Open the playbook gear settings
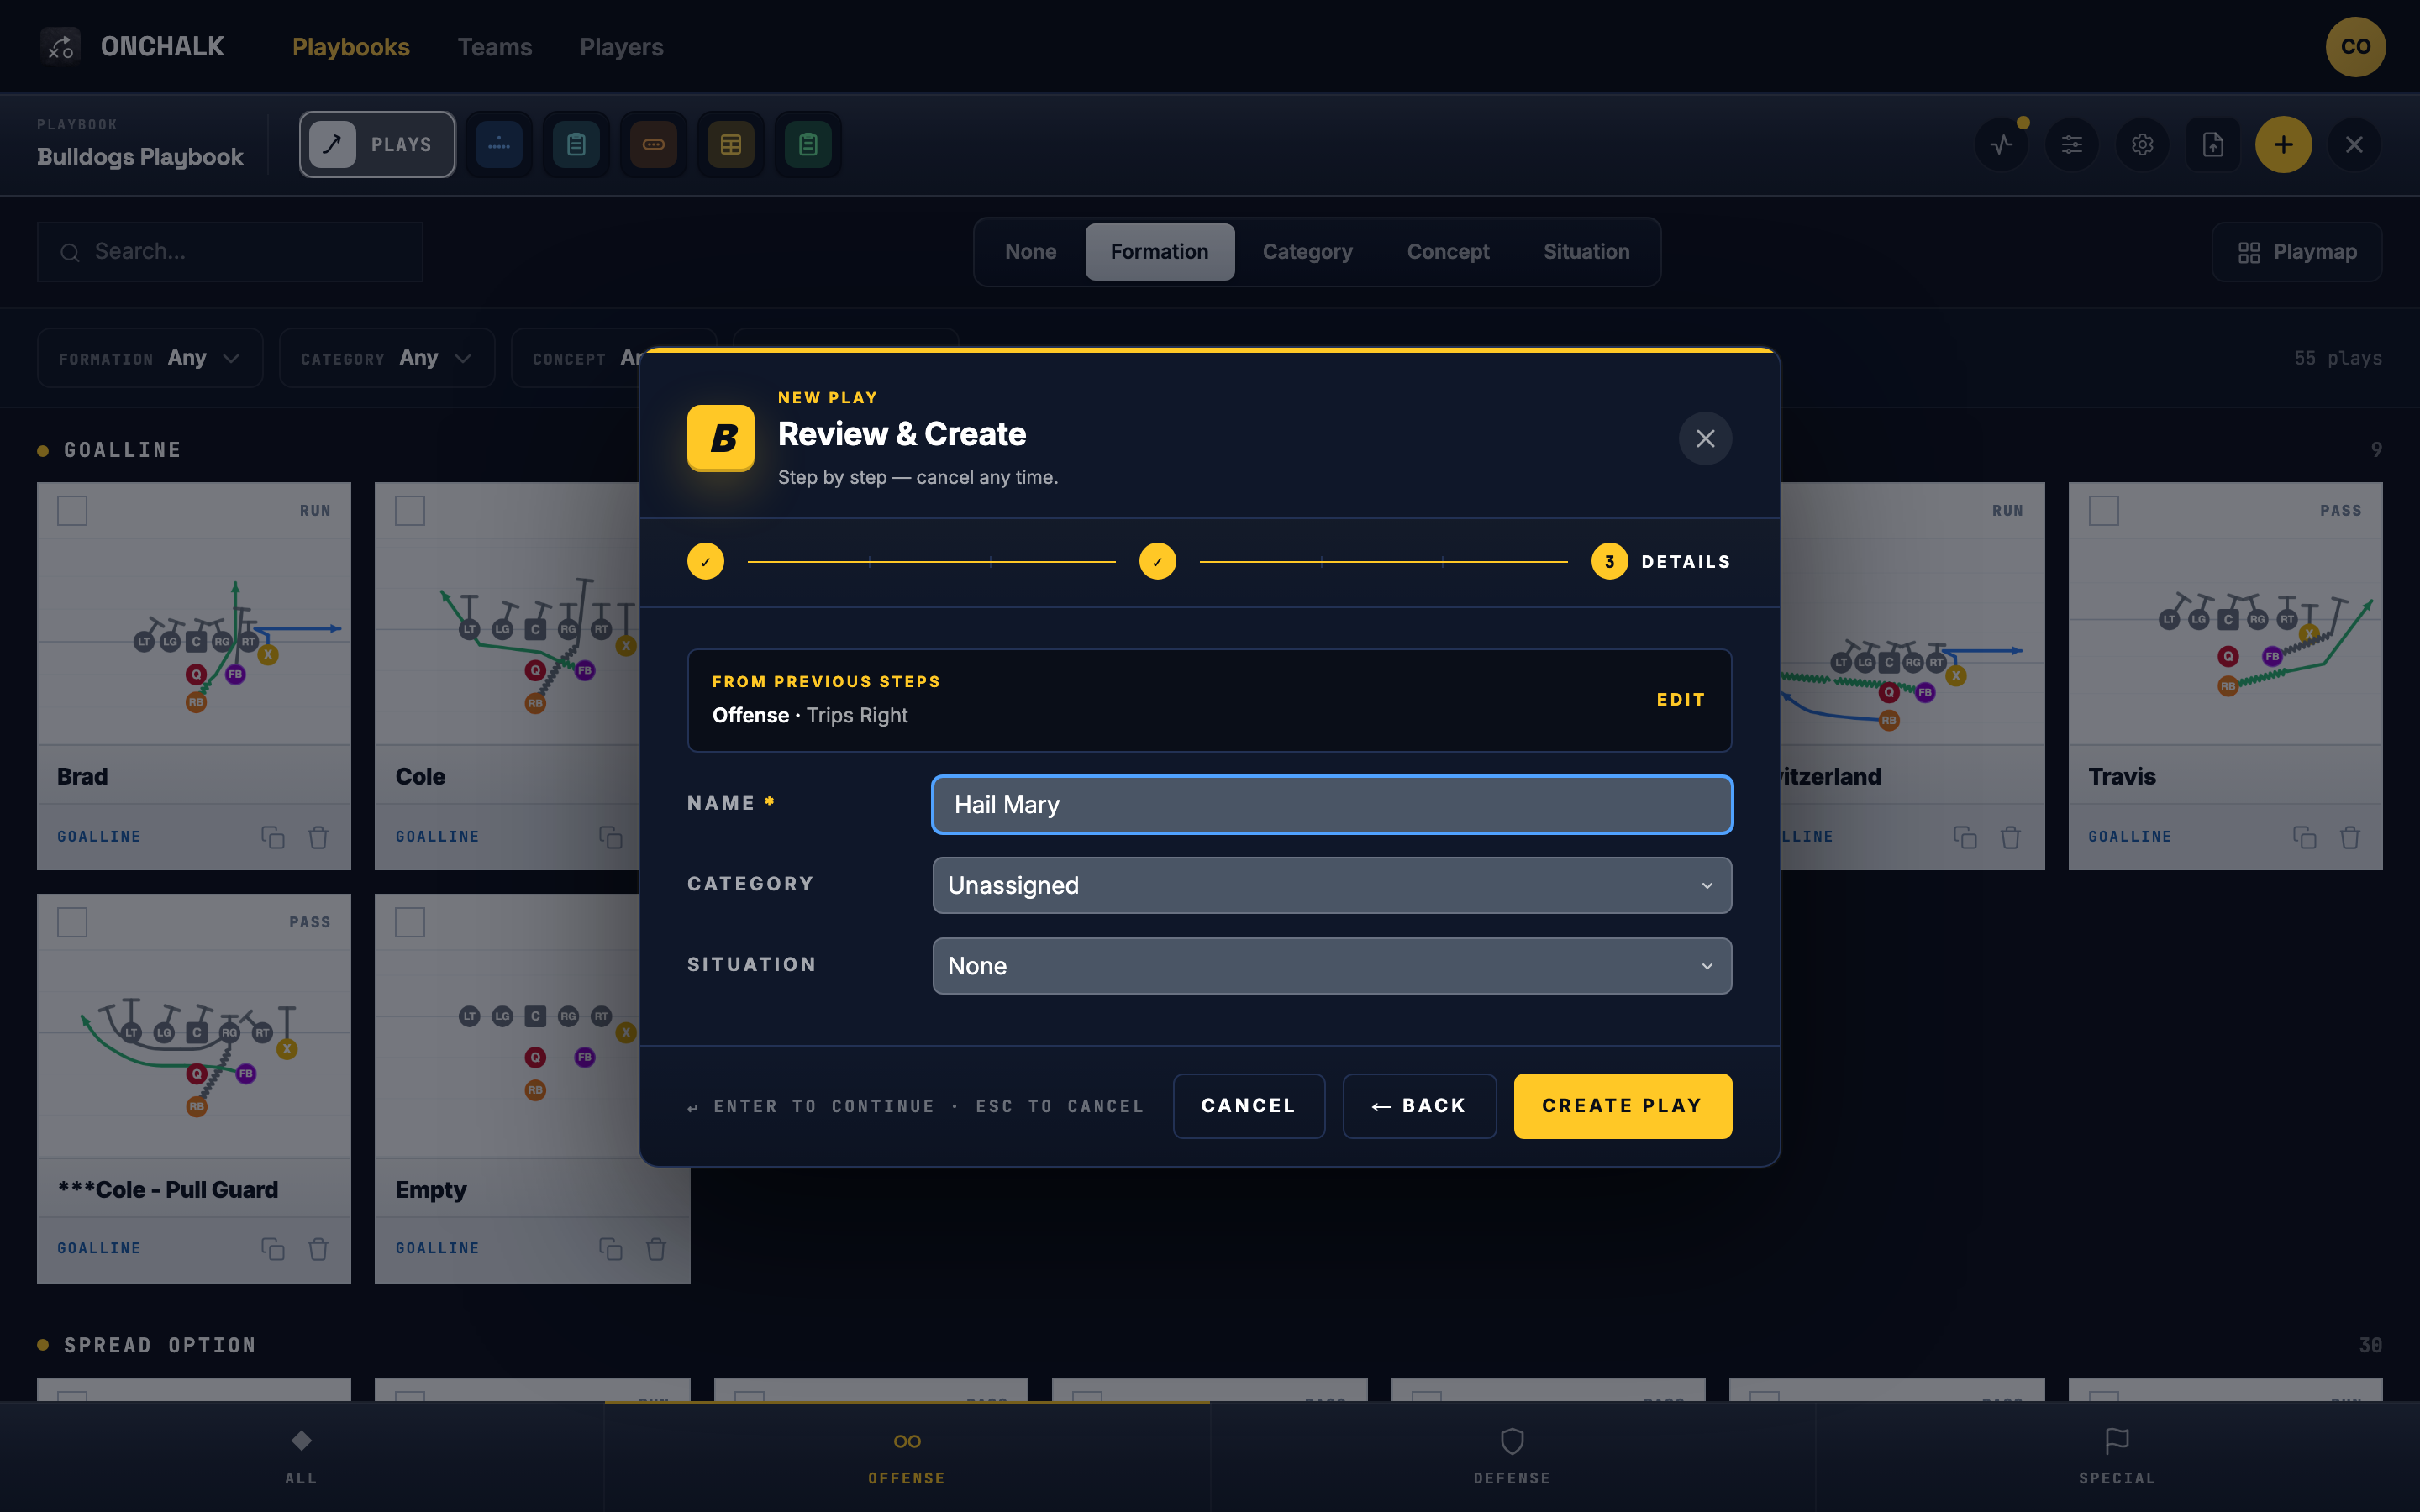The width and height of the screenshot is (2420, 1512). (x=2142, y=145)
